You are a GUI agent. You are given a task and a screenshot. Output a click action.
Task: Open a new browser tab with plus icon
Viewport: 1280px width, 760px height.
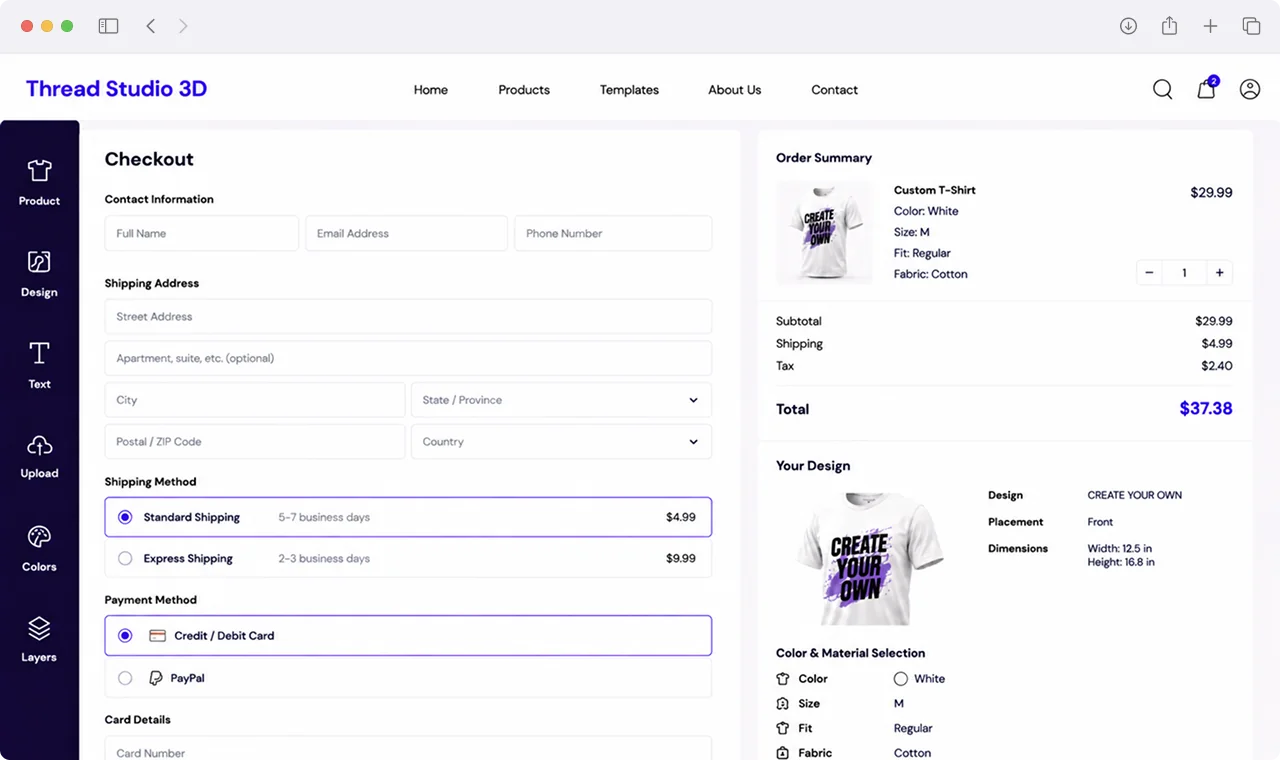[1210, 26]
